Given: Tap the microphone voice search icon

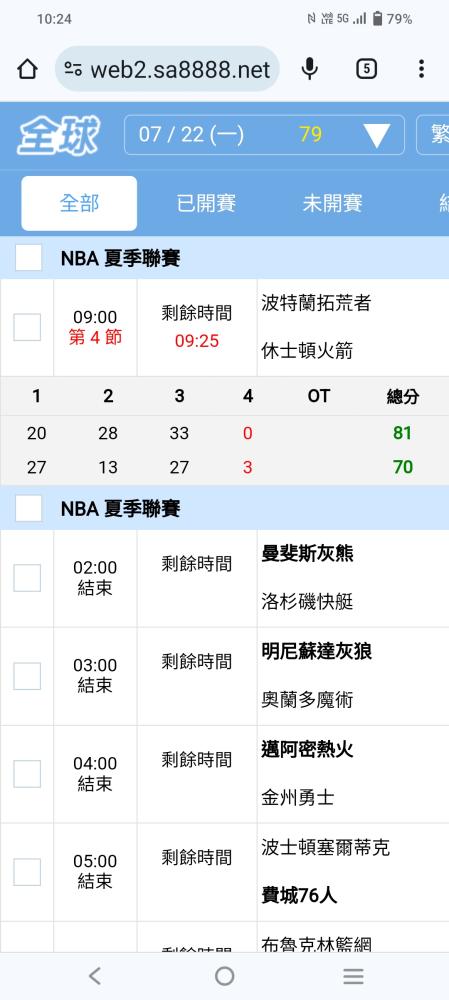Looking at the screenshot, I should 309,69.
